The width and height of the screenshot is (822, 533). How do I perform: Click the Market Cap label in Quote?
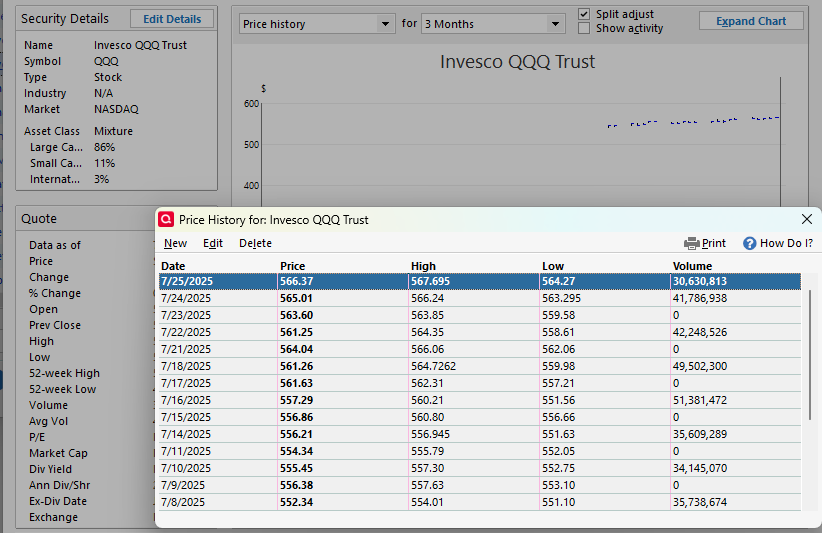coord(58,453)
